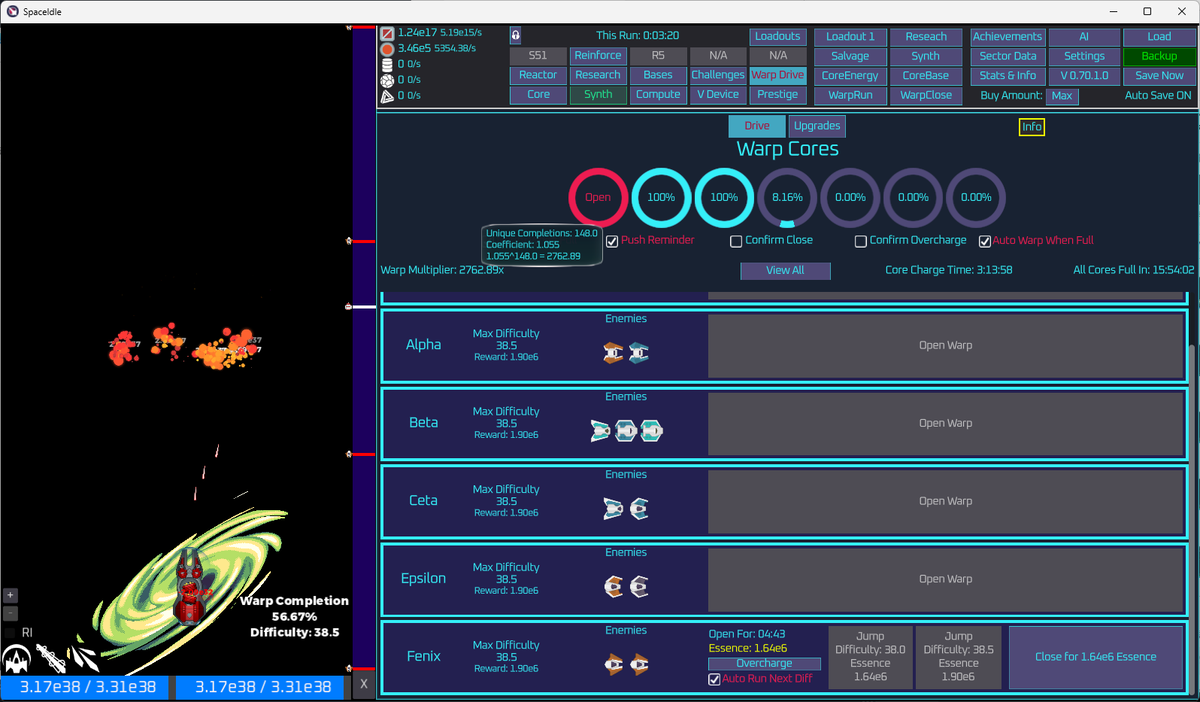
Task: Click the 8.16% warp core ring
Action: [x=787, y=197]
